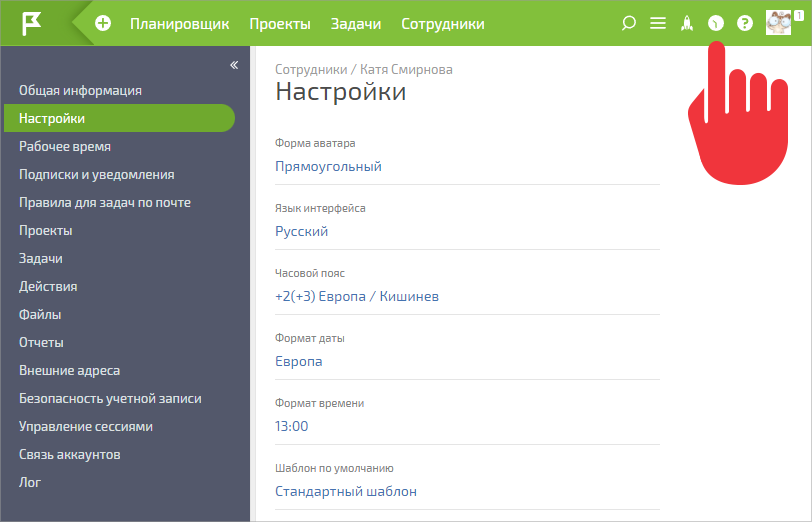Click the plus add button in header

click(x=103, y=23)
